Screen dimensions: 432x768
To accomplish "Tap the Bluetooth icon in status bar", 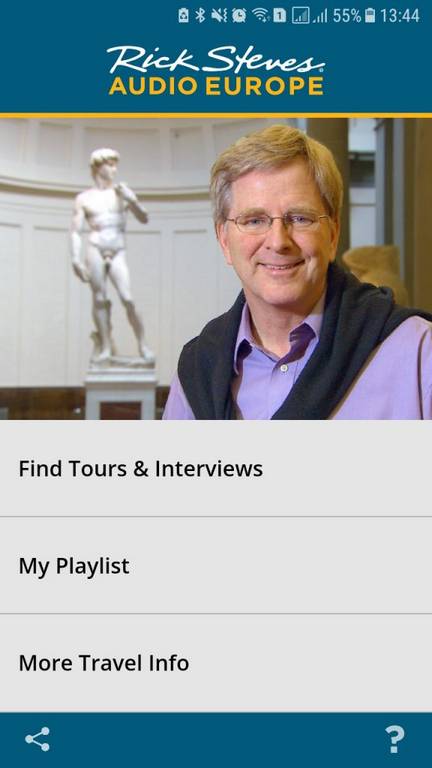I will 200,16.
